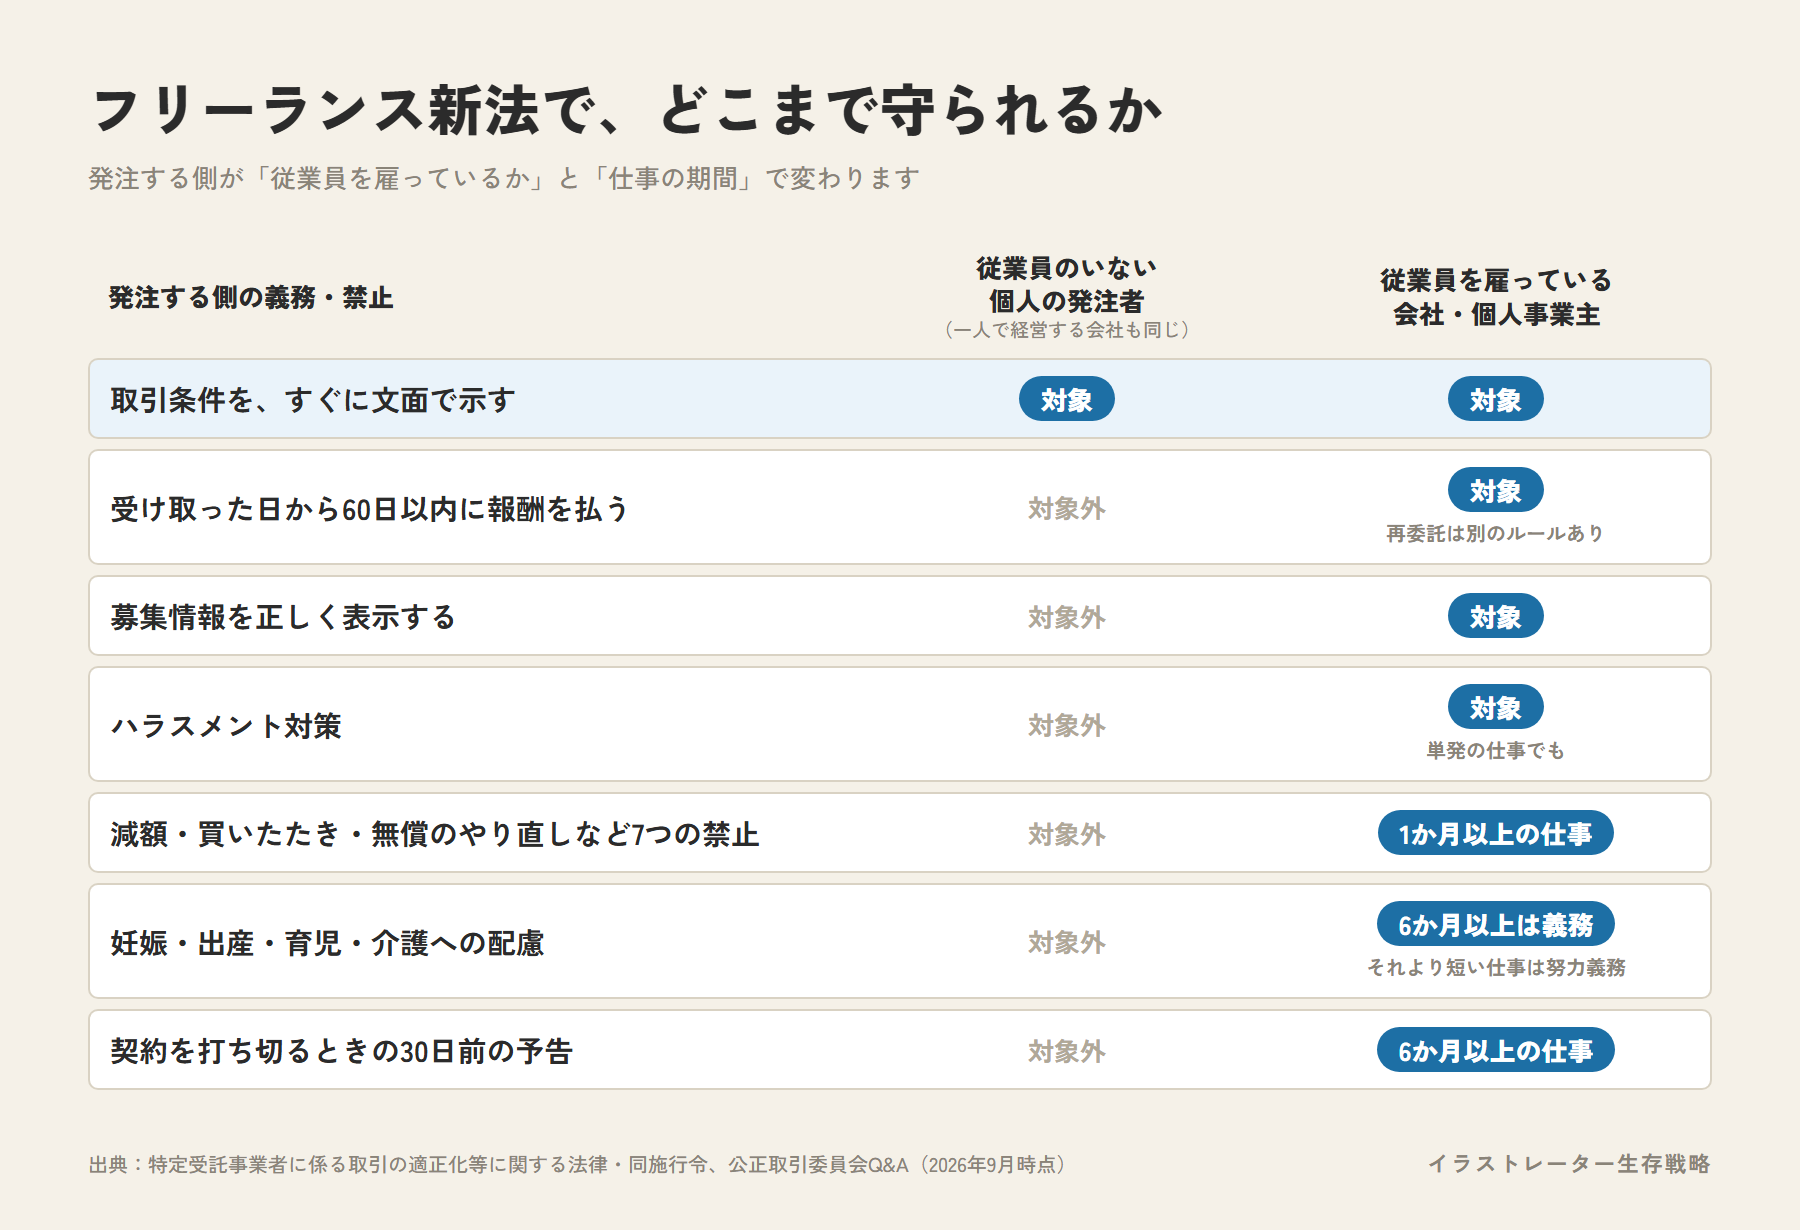The height and width of the screenshot is (1230, 1800).
Task: Select the column header 従業員のいない個人の発注者
Action: pyautogui.click(x=1066, y=284)
